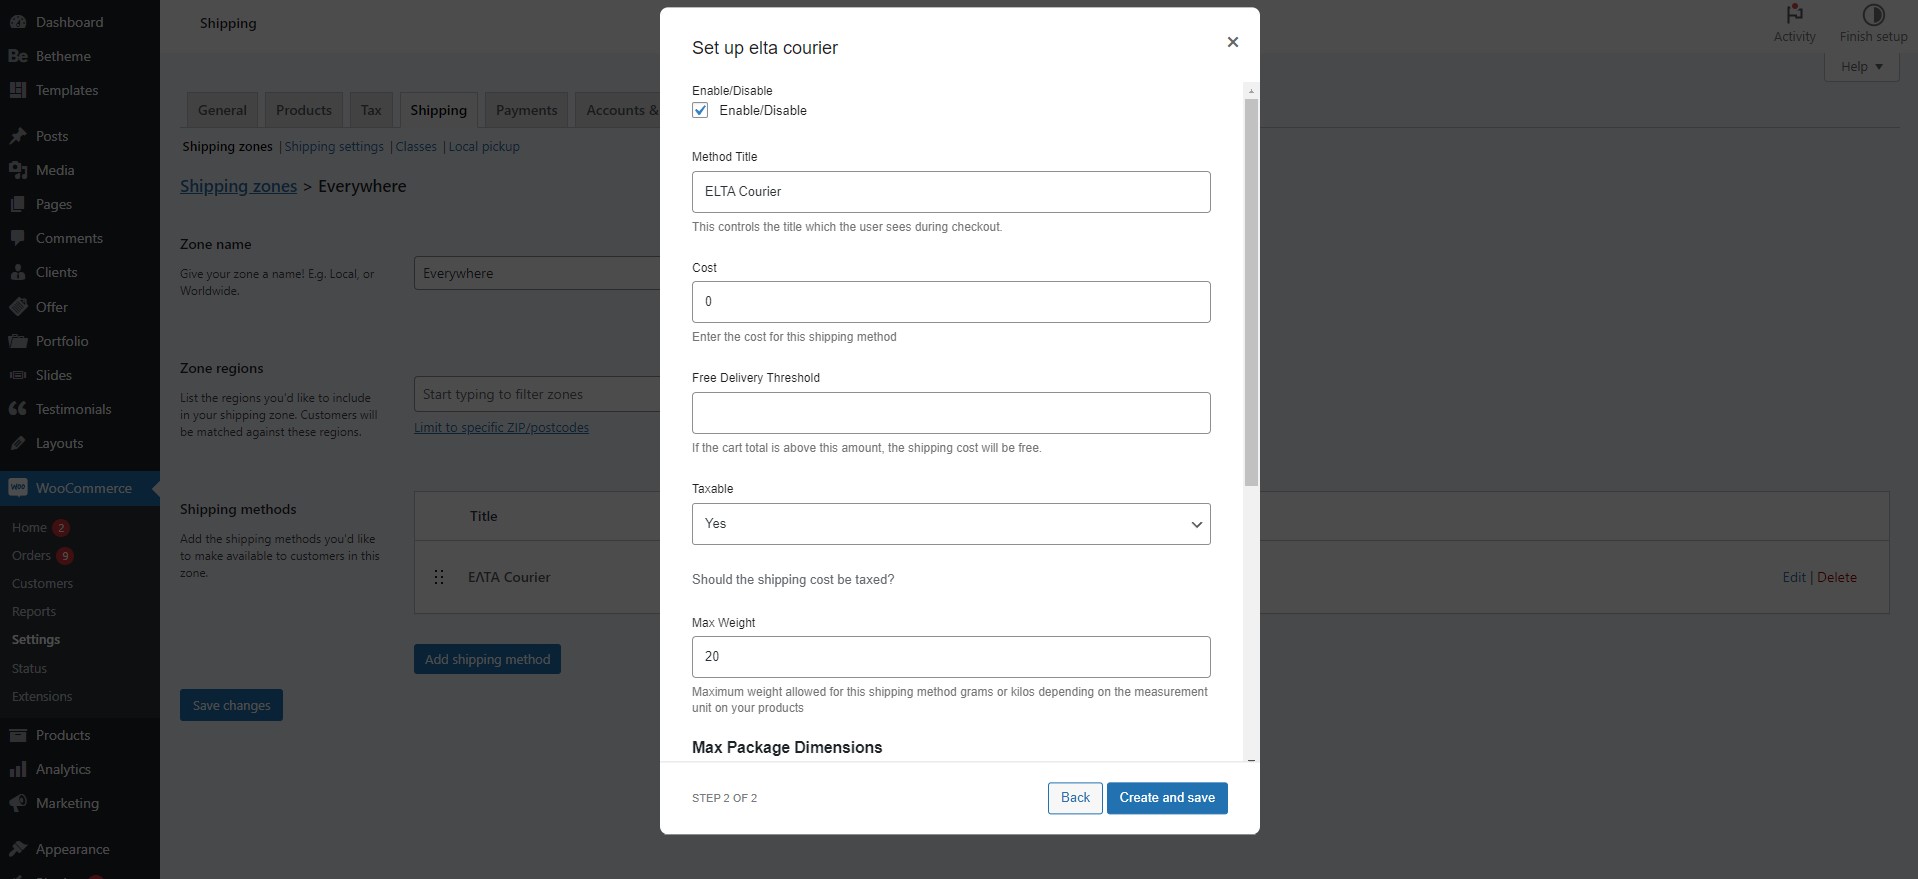
Task: Open the Media library icon
Action: click(17, 170)
